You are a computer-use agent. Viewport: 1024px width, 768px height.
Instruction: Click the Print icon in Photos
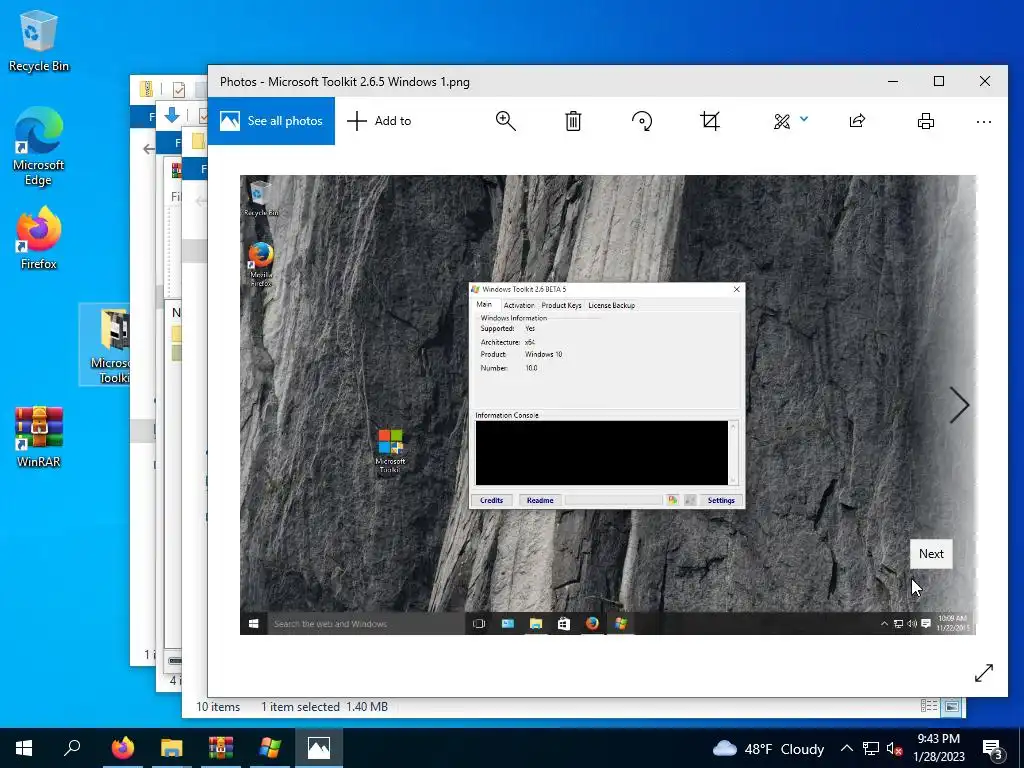(x=925, y=121)
